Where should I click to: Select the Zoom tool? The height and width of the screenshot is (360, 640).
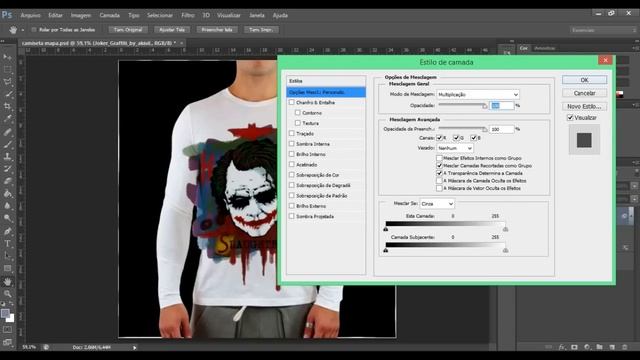[x=7, y=293]
